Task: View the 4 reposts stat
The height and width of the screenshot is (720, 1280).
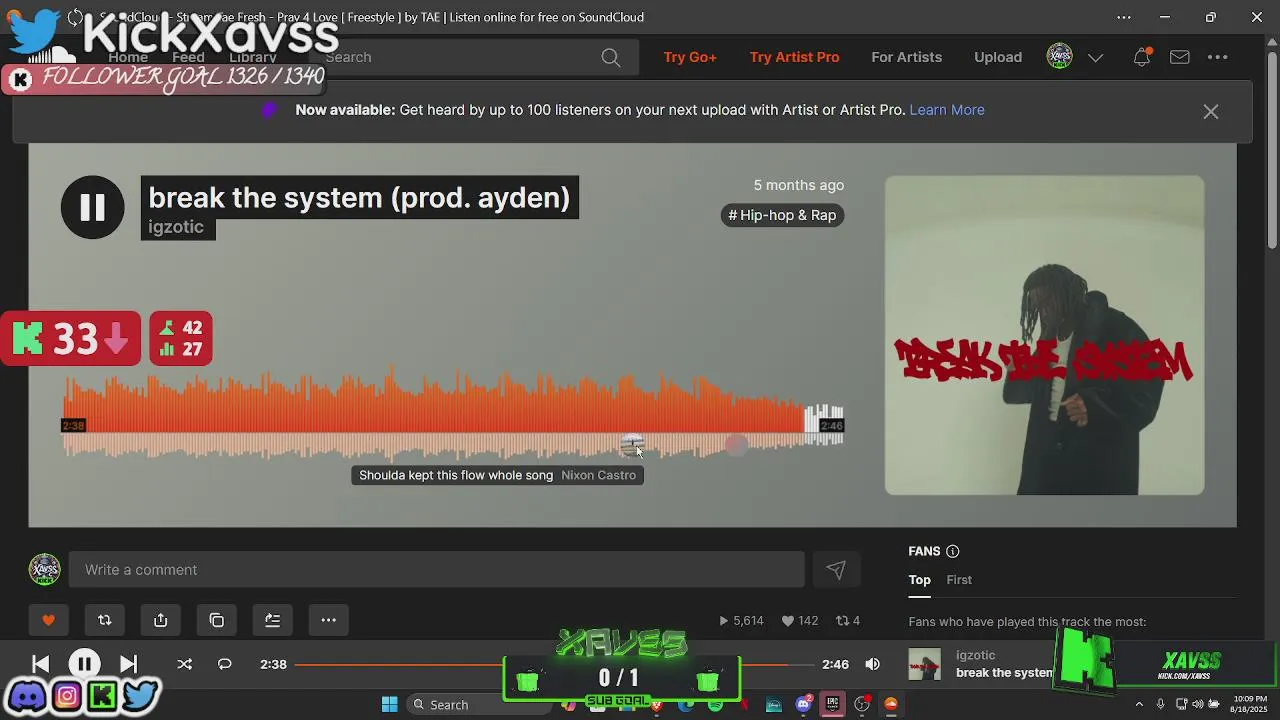Action: pos(848,621)
